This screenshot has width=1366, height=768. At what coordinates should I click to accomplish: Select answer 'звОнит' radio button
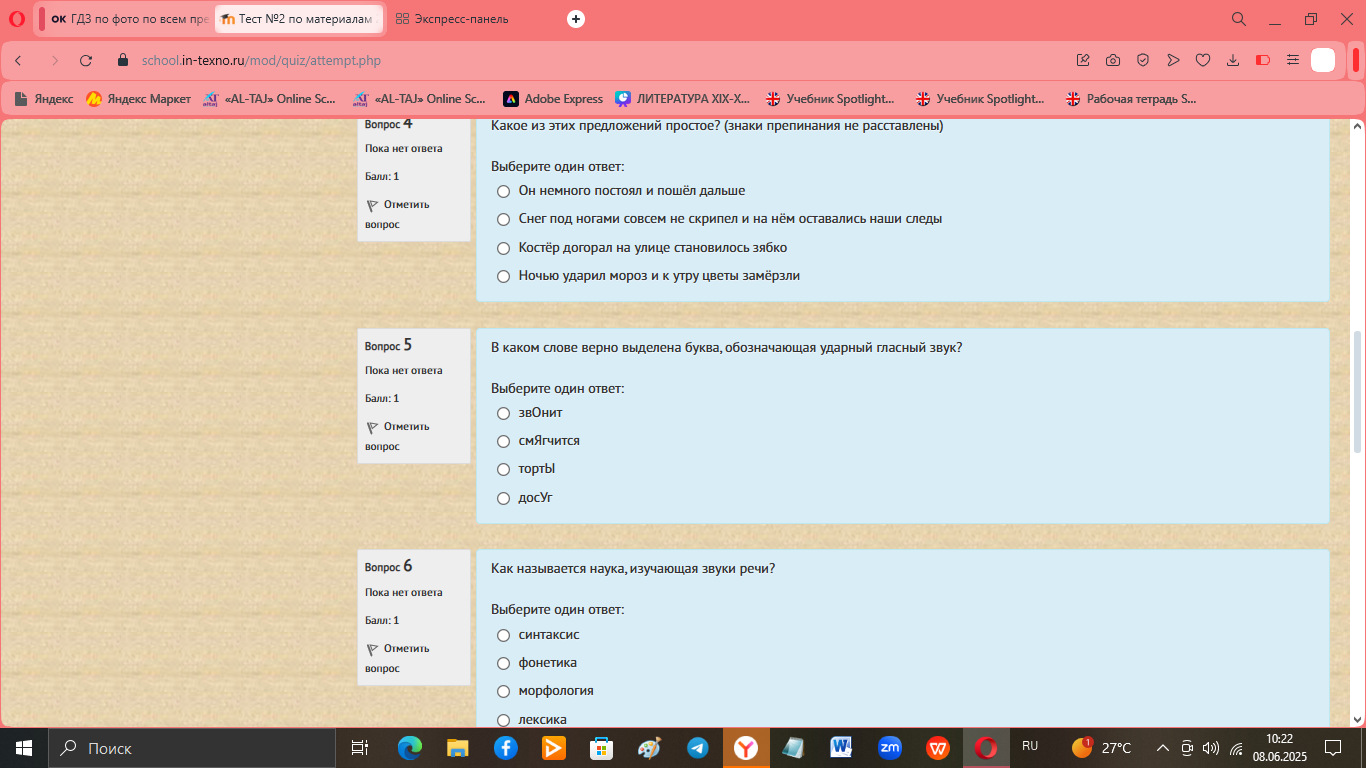[504, 413]
